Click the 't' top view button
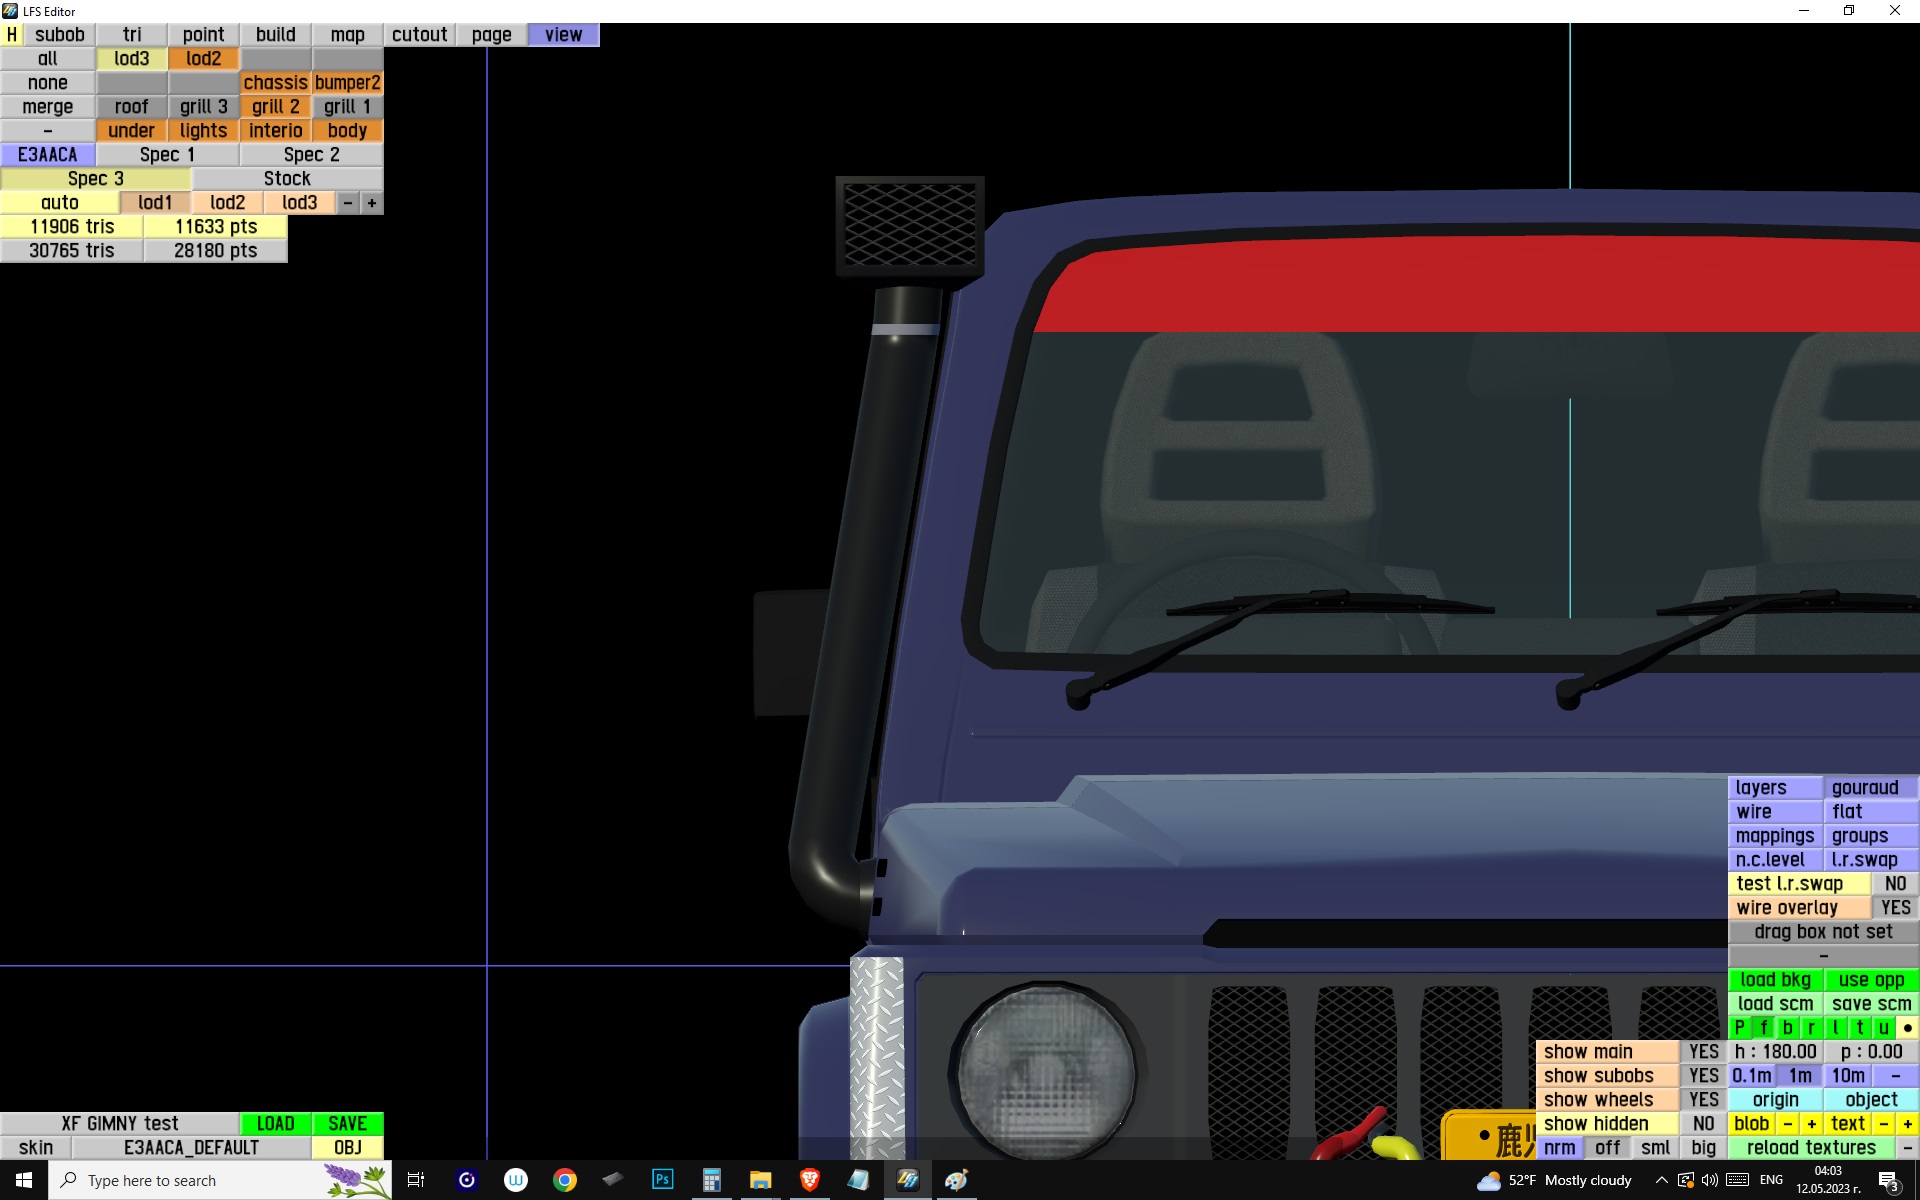 tap(1859, 1027)
